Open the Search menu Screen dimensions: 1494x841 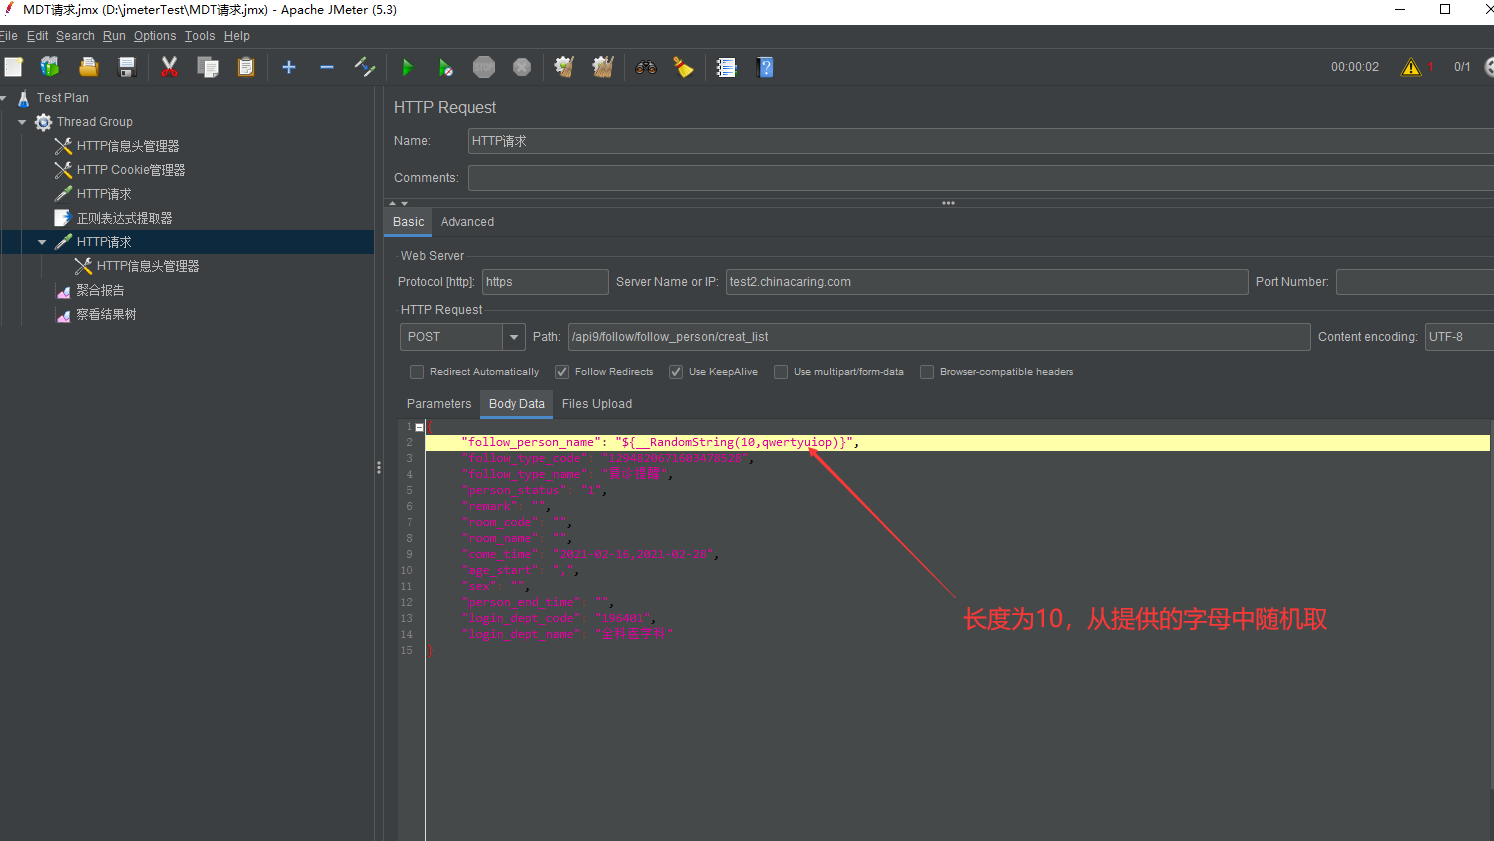[75, 36]
